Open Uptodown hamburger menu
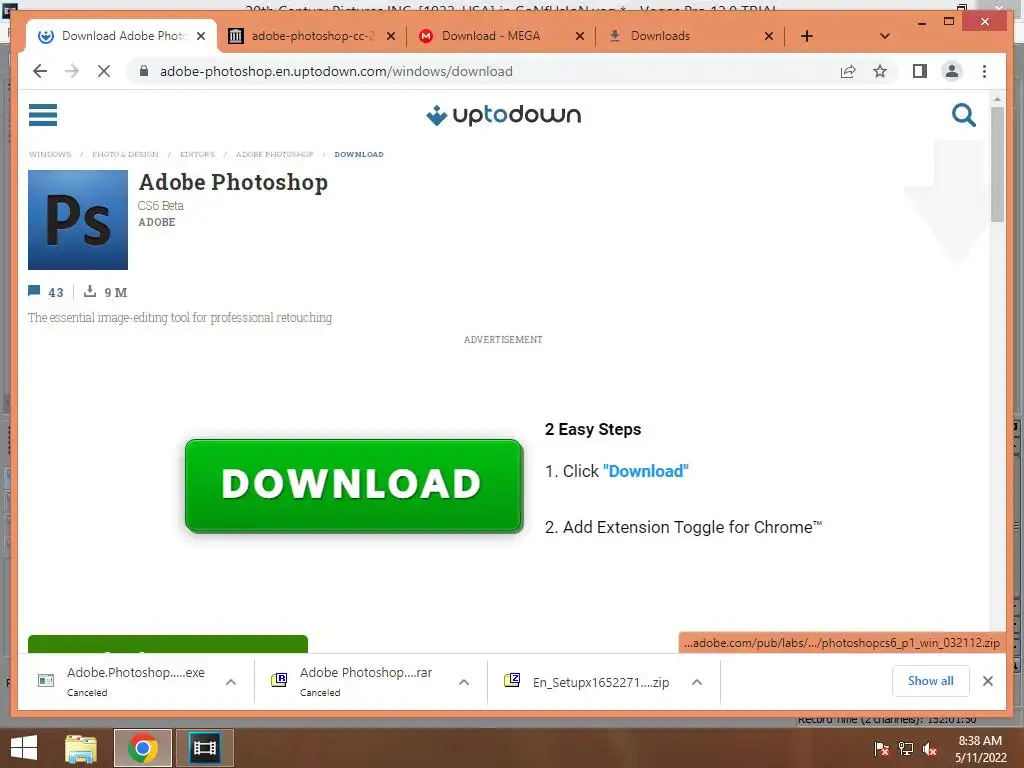 click(43, 115)
